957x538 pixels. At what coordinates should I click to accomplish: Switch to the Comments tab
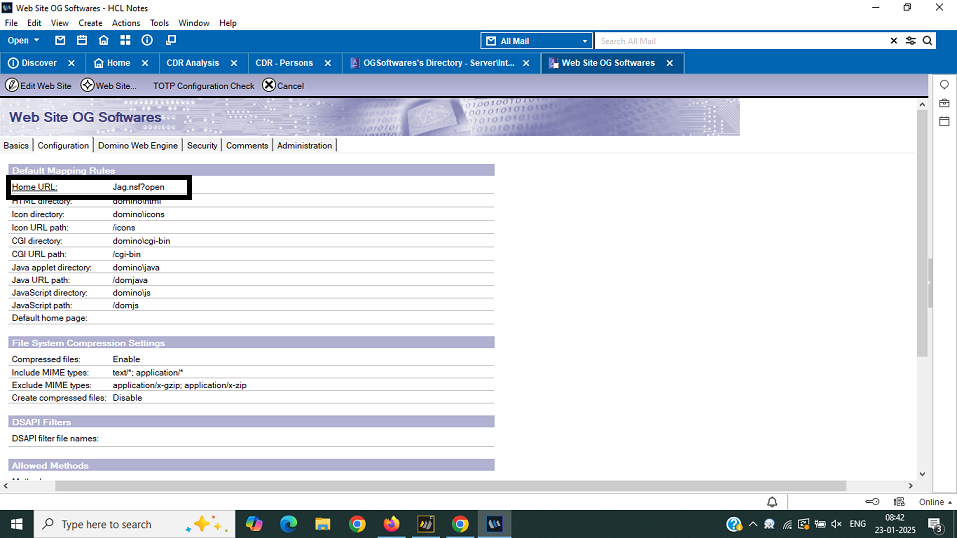coord(247,145)
